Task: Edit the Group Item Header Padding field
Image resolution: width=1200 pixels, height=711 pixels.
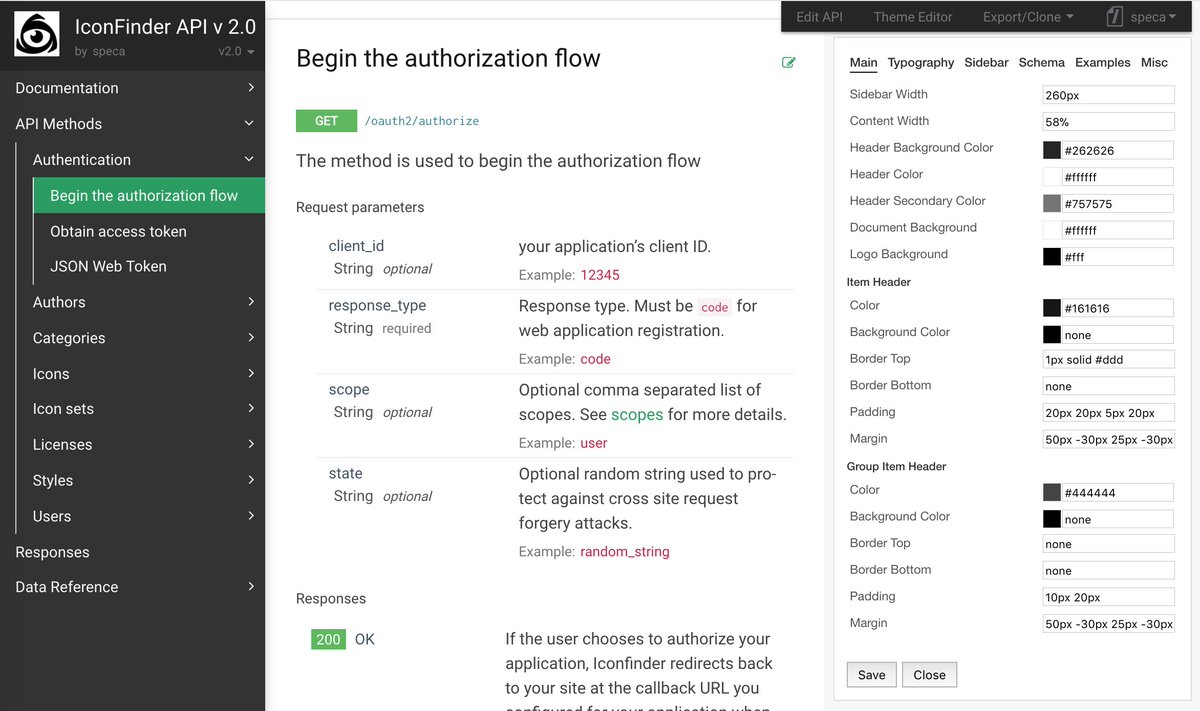Action: point(1108,597)
